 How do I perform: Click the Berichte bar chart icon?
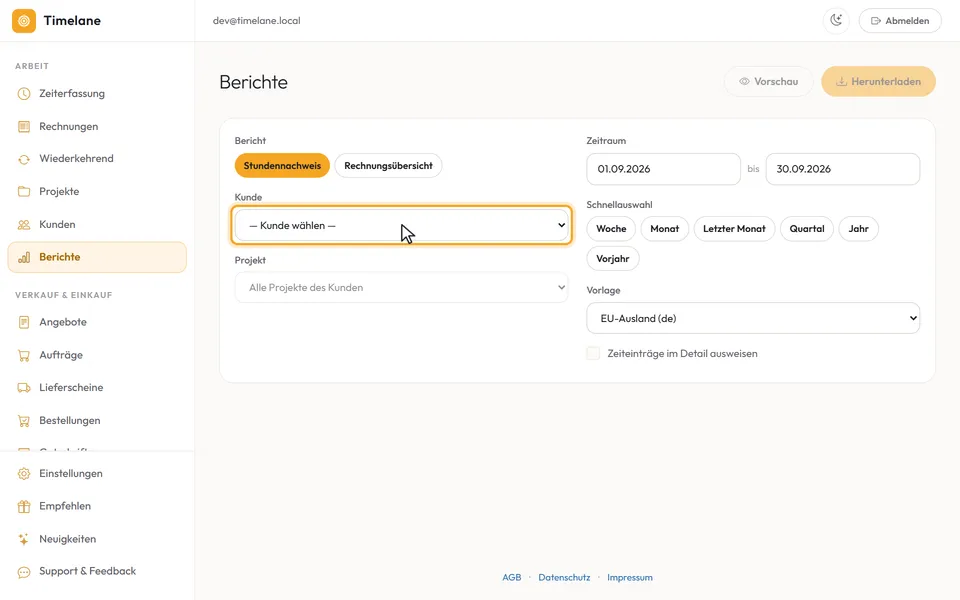(x=24, y=257)
